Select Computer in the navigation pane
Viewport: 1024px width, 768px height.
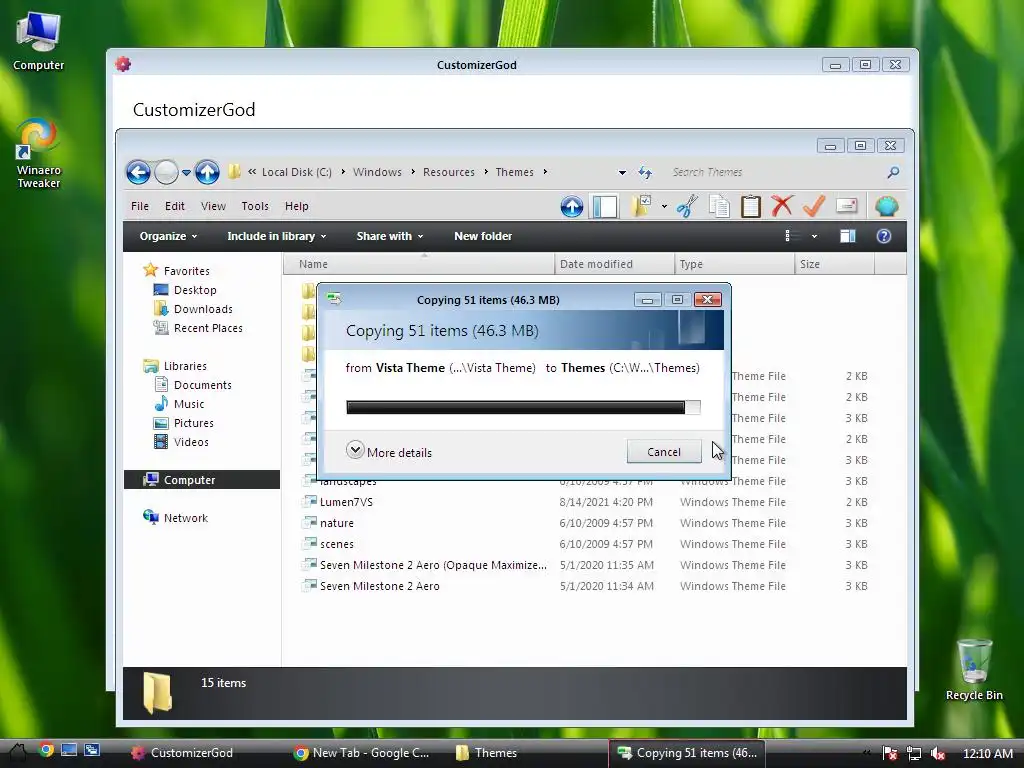(x=202, y=479)
